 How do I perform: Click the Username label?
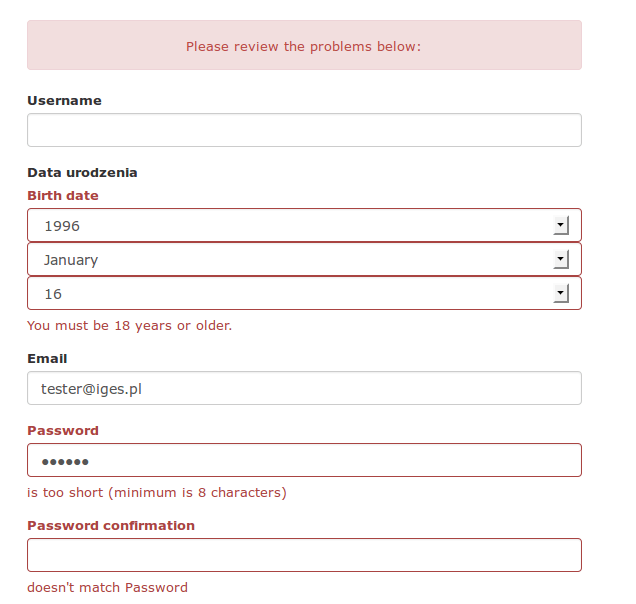pos(64,101)
